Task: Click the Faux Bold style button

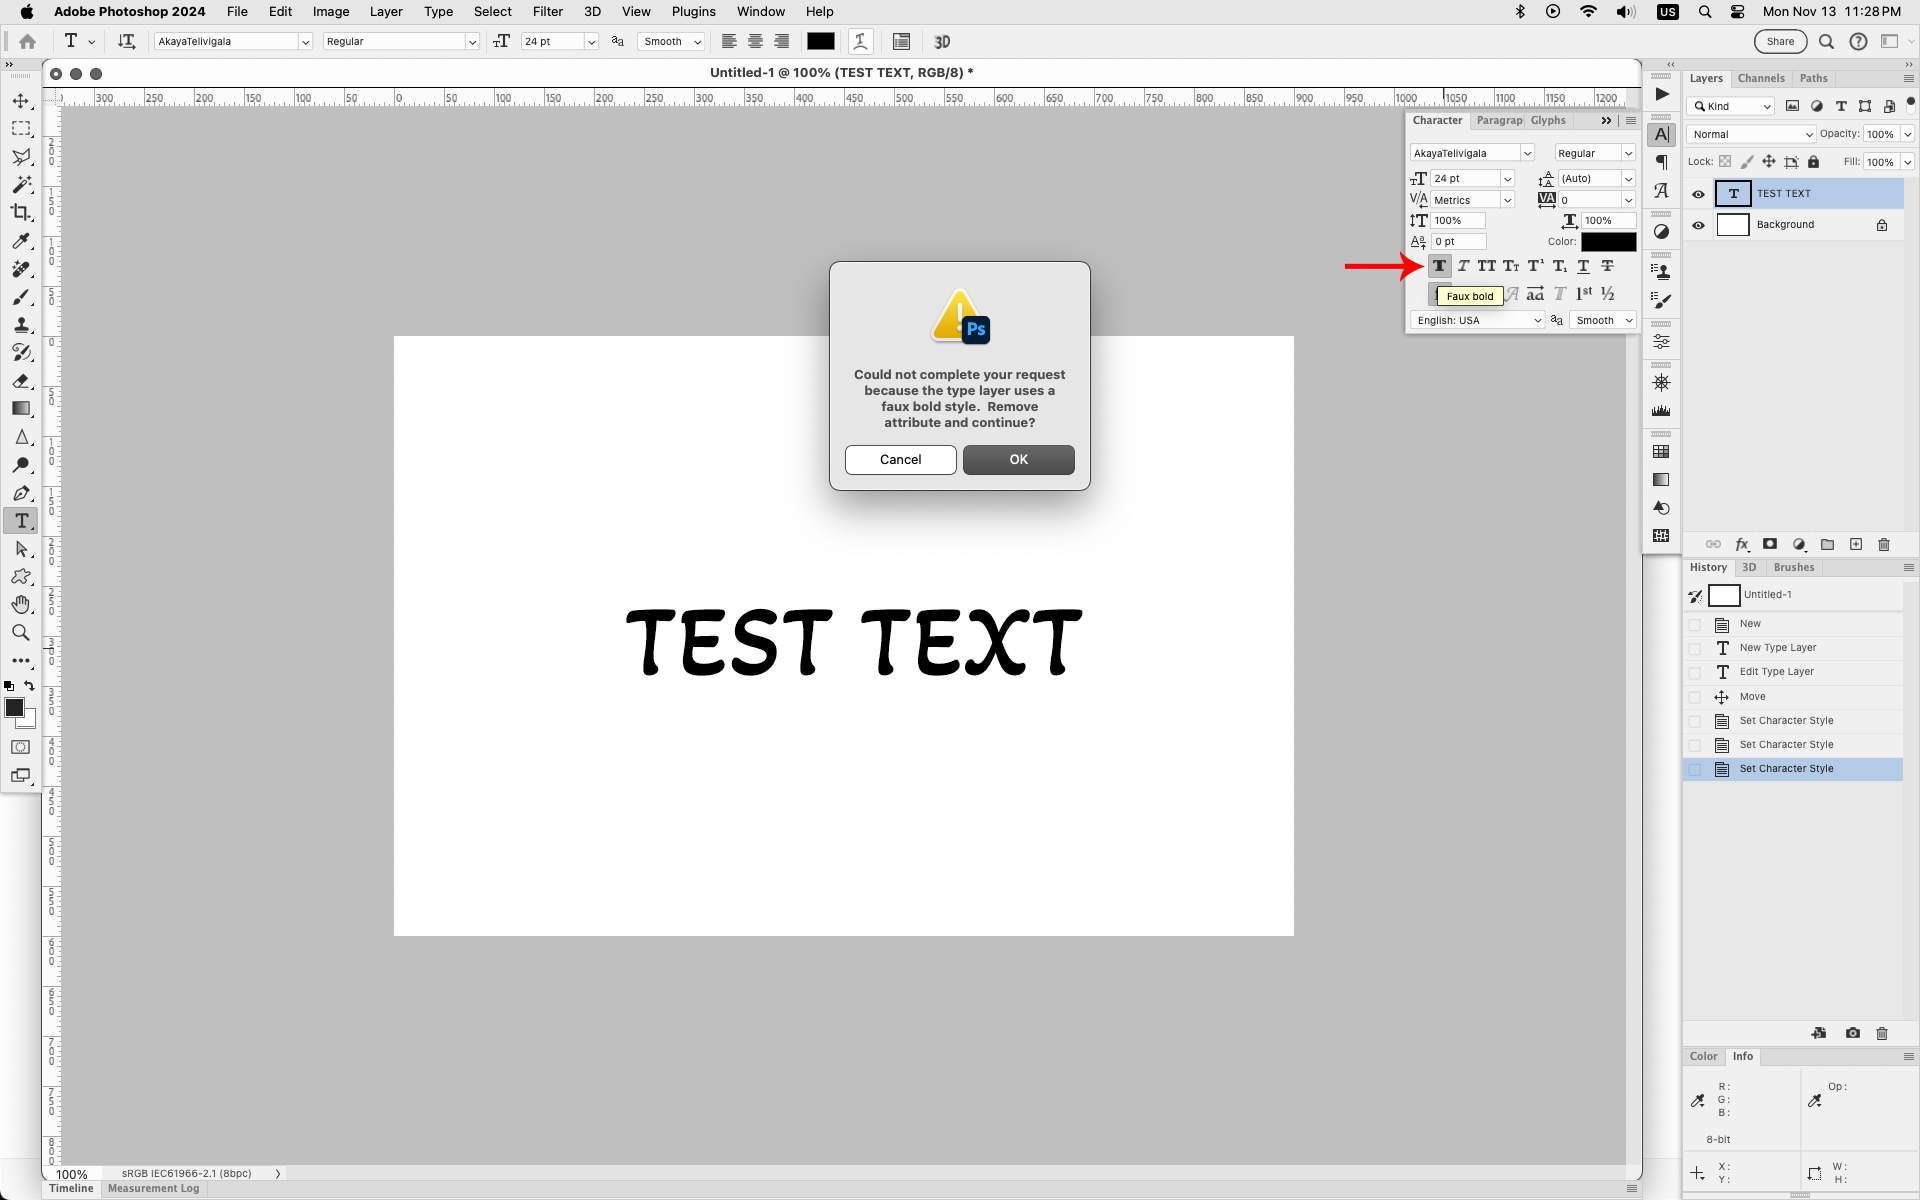Action: click(1440, 265)
